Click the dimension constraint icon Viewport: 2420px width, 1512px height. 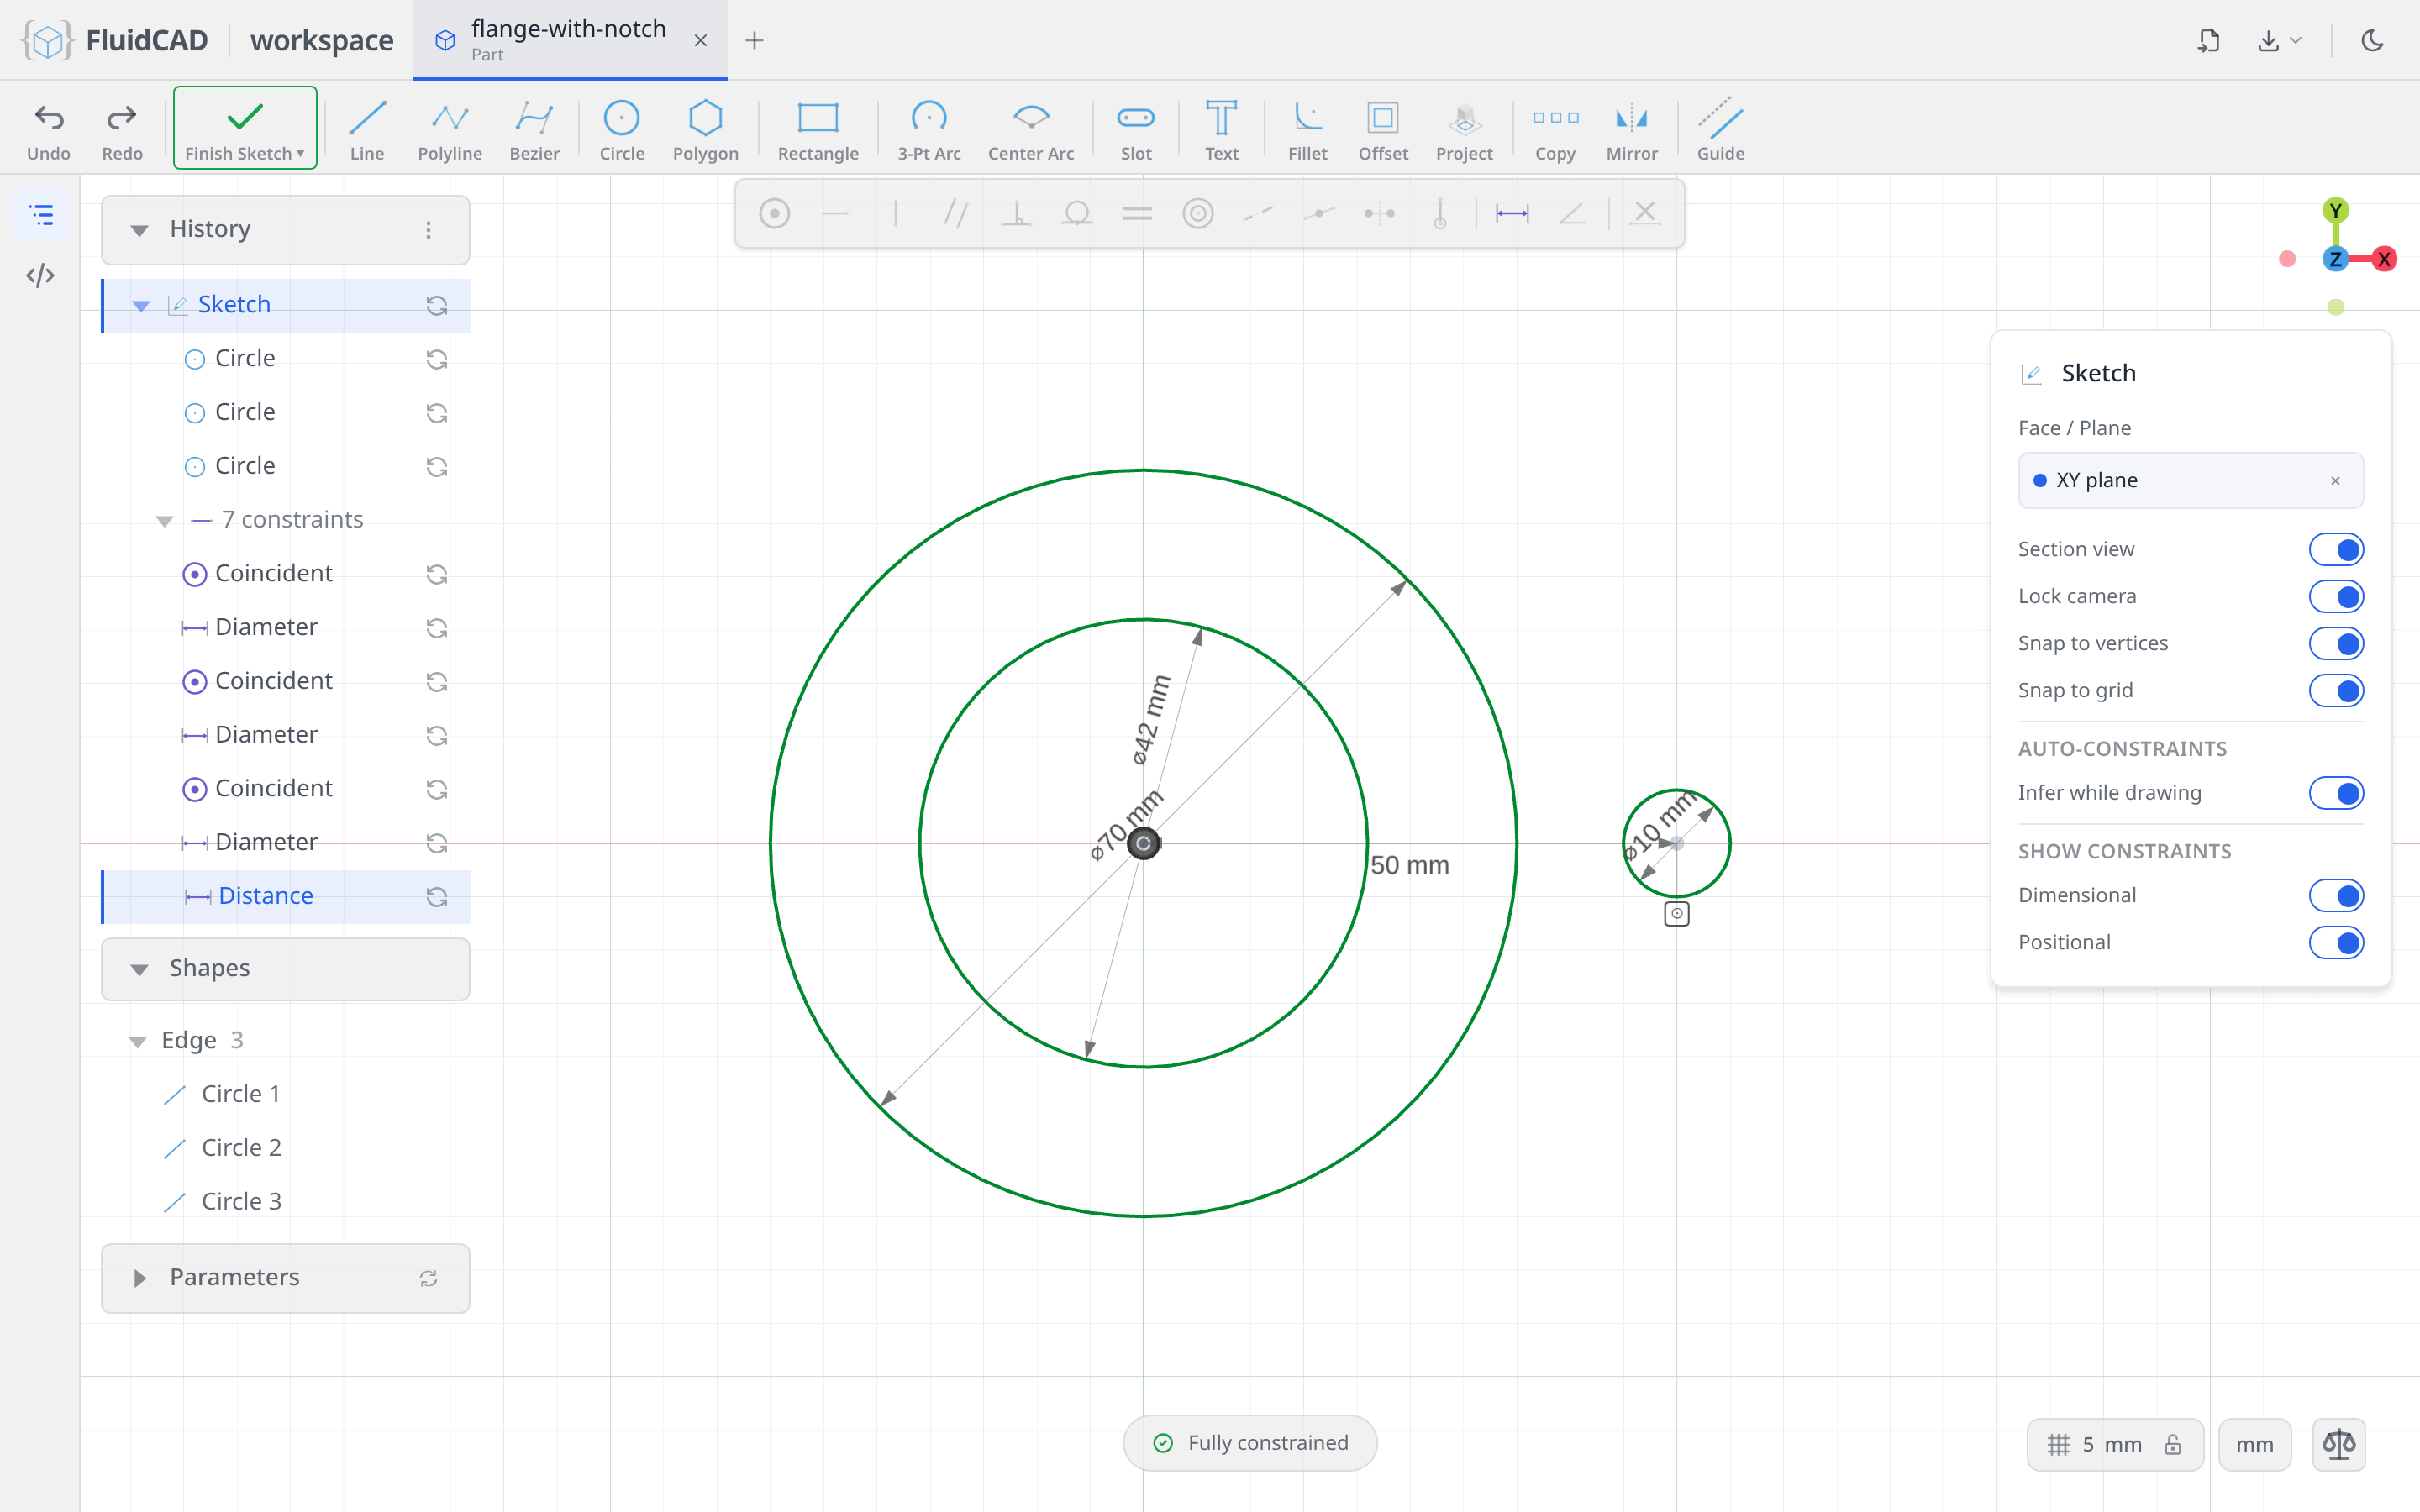[1511, 213]
